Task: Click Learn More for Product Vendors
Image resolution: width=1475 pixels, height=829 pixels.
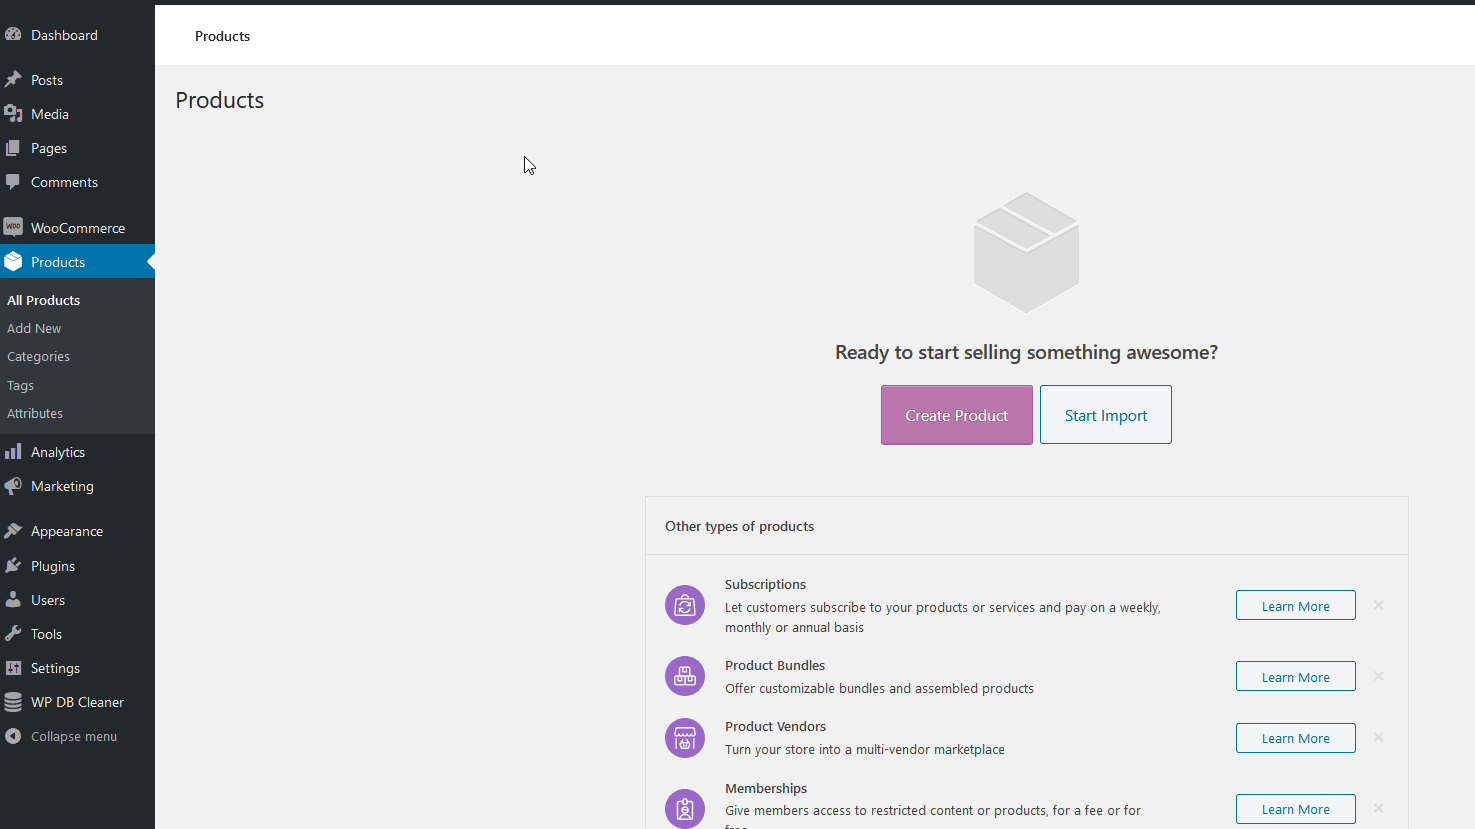Action: tap(1296, 738)
